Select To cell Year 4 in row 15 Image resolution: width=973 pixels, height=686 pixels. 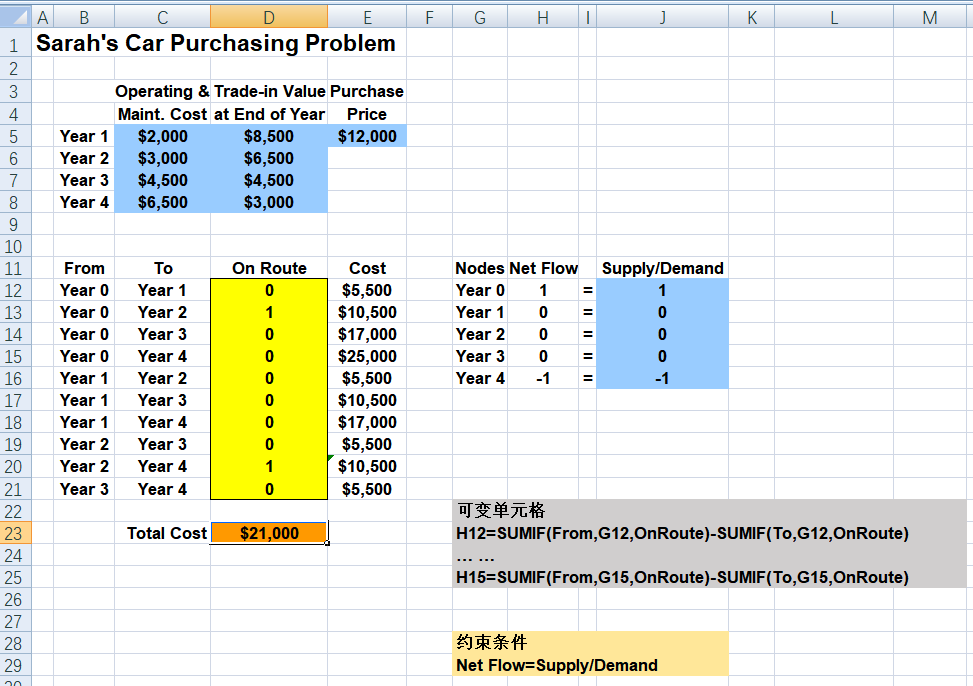[163, 356]
